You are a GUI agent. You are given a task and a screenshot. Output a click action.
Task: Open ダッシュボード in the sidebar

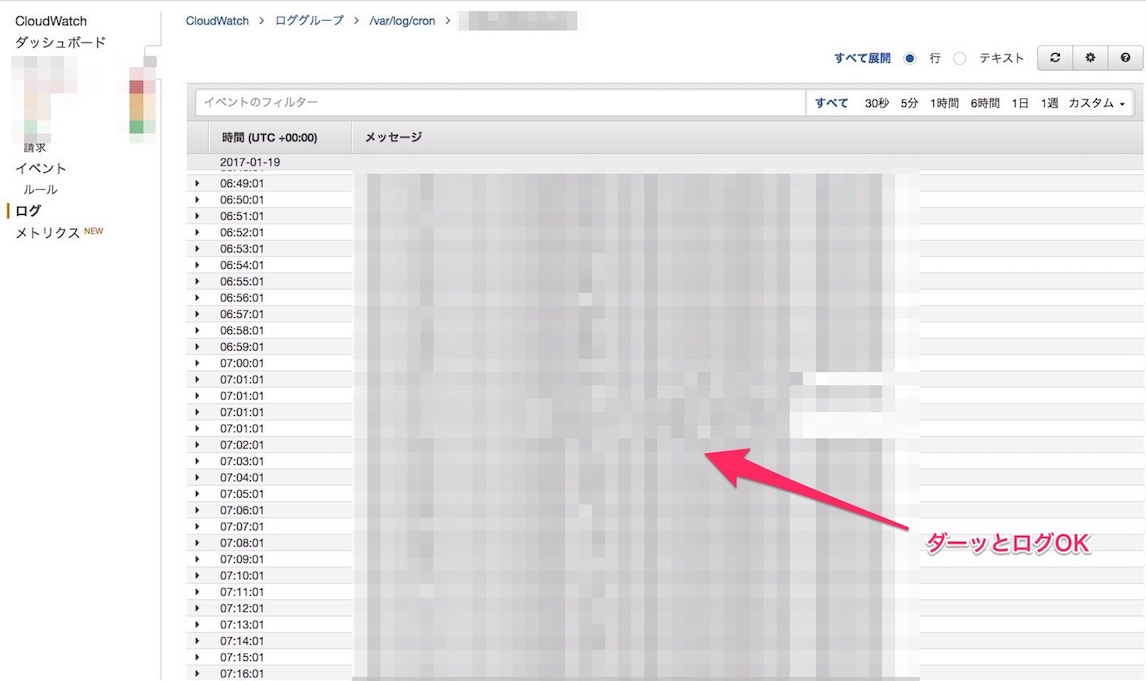point(60,42)
